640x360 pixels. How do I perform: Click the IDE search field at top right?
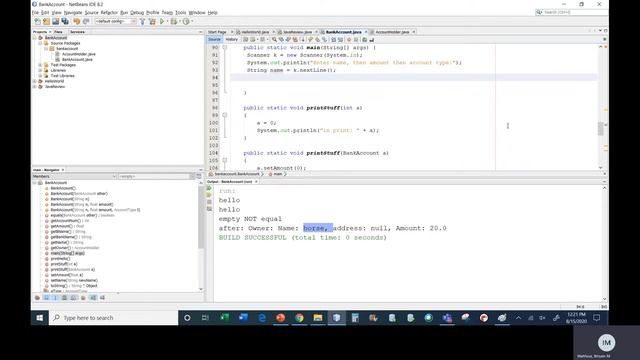(x=571, y=12)
